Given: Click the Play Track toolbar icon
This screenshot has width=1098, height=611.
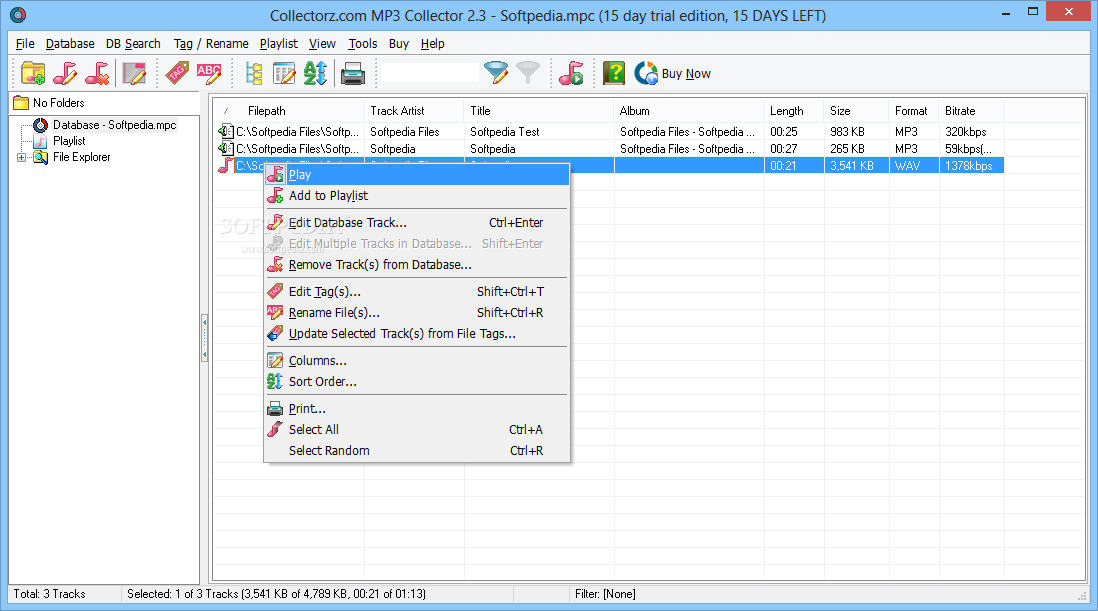Looking at the screenshot, I should 571,73.
